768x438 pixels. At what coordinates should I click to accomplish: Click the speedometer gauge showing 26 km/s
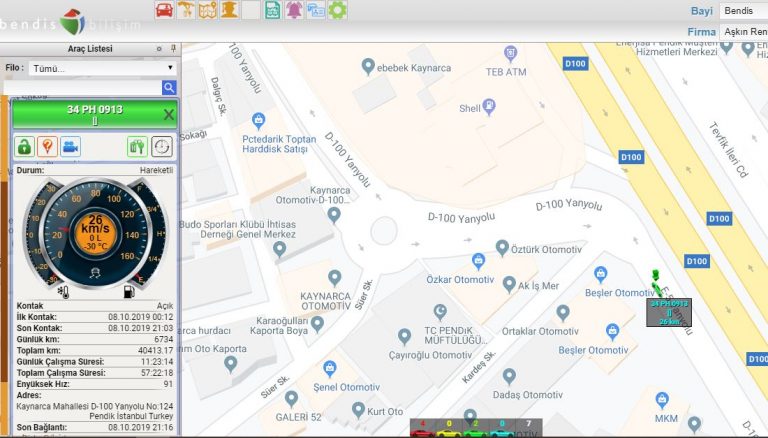(x=95, y=233)
